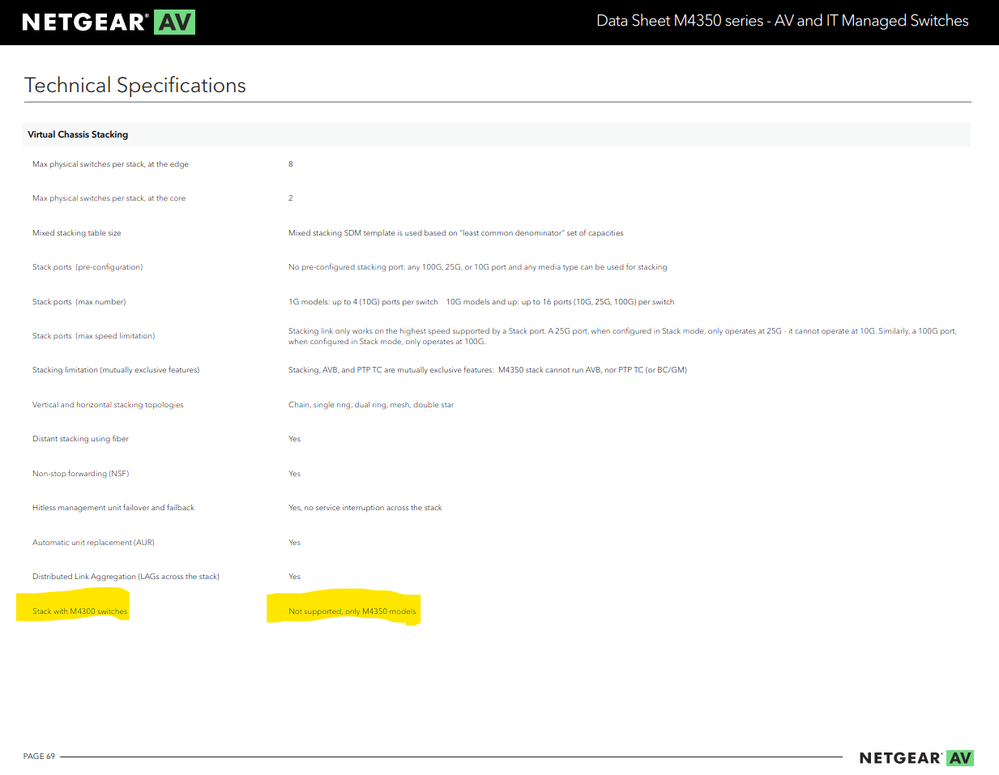Click the NETGEAR AV logo in footer
The height and width of the screenshot is (775, 999).
[916, 758]
